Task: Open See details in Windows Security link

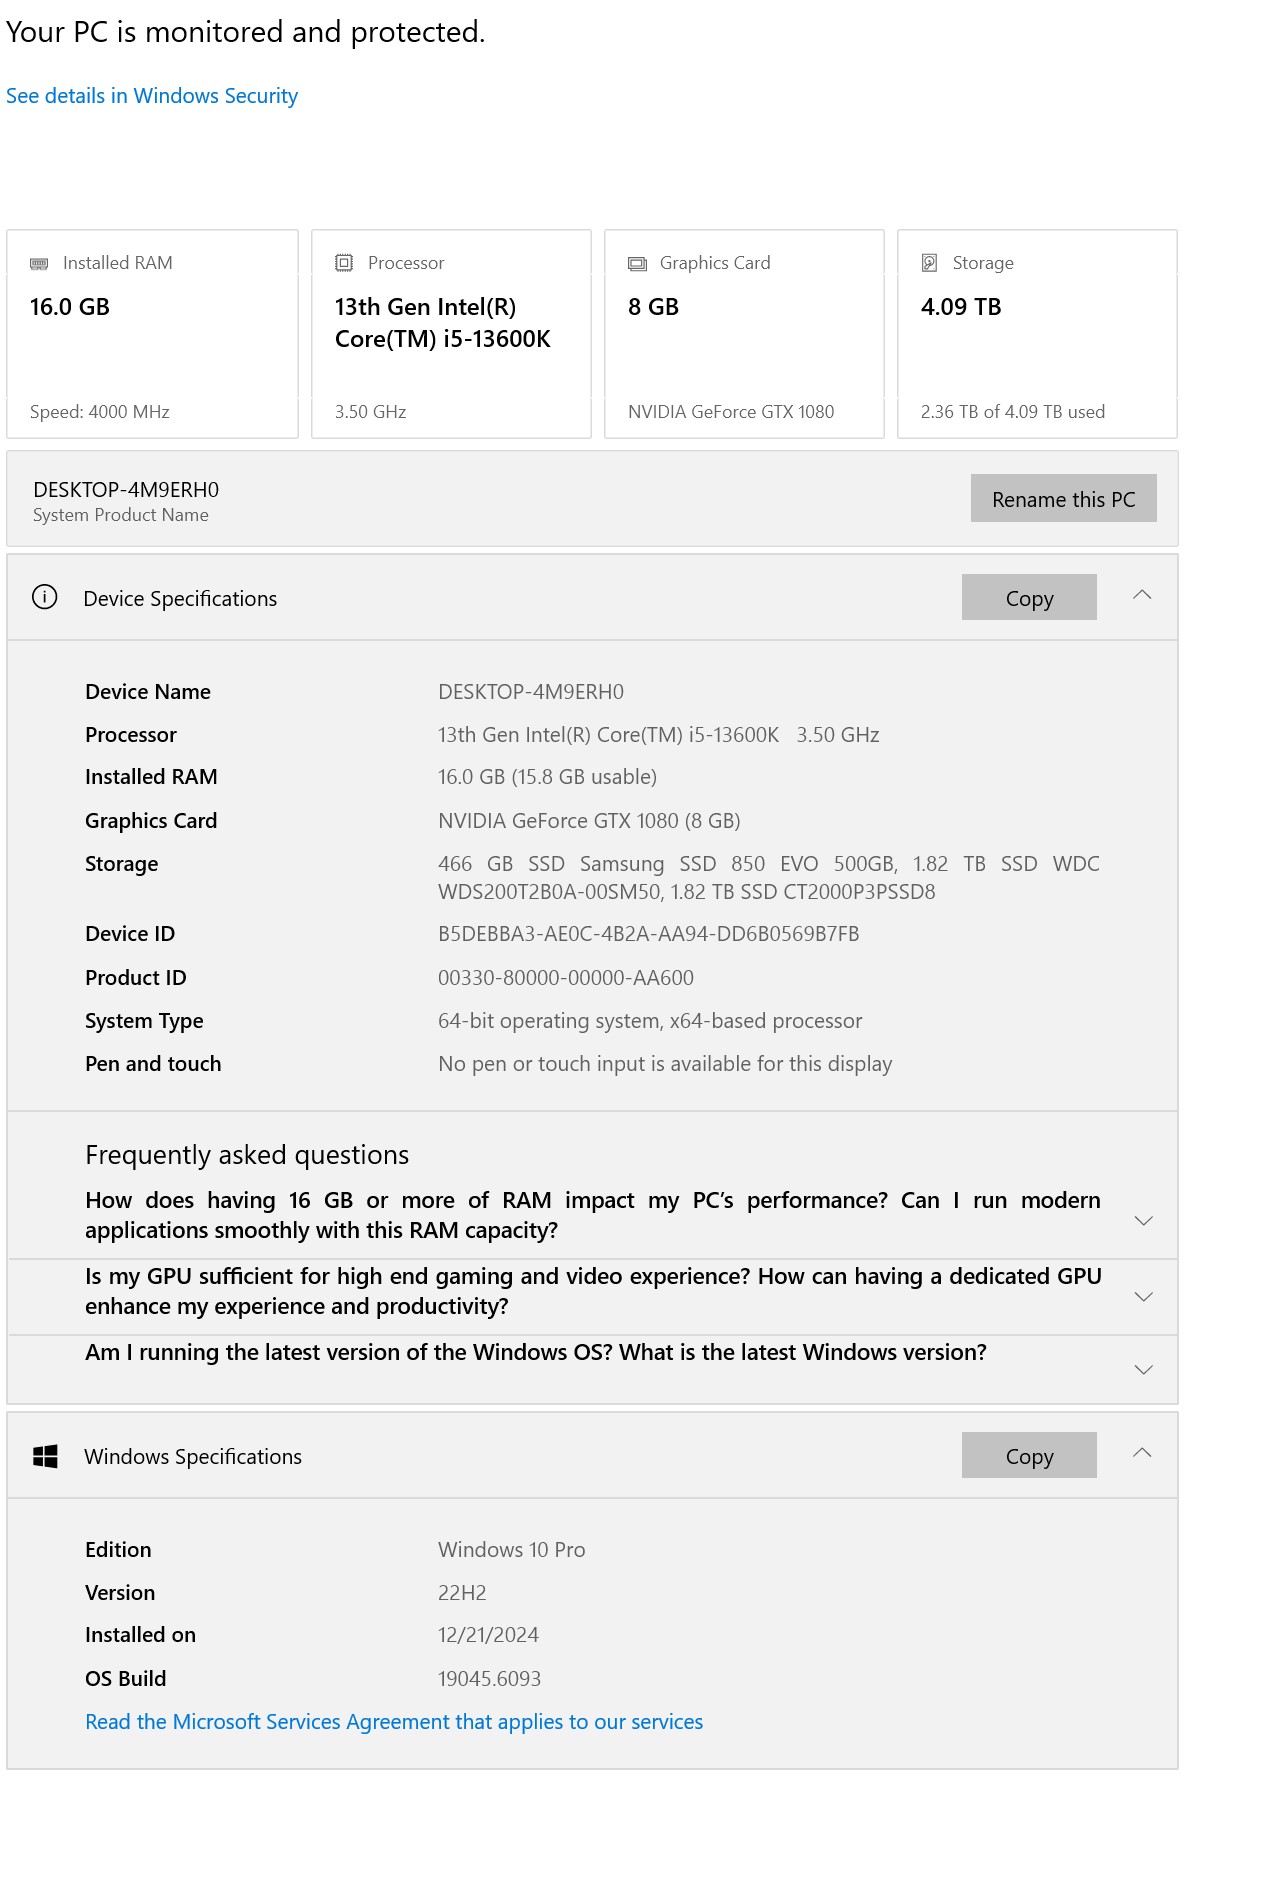Action: [152, 96]
